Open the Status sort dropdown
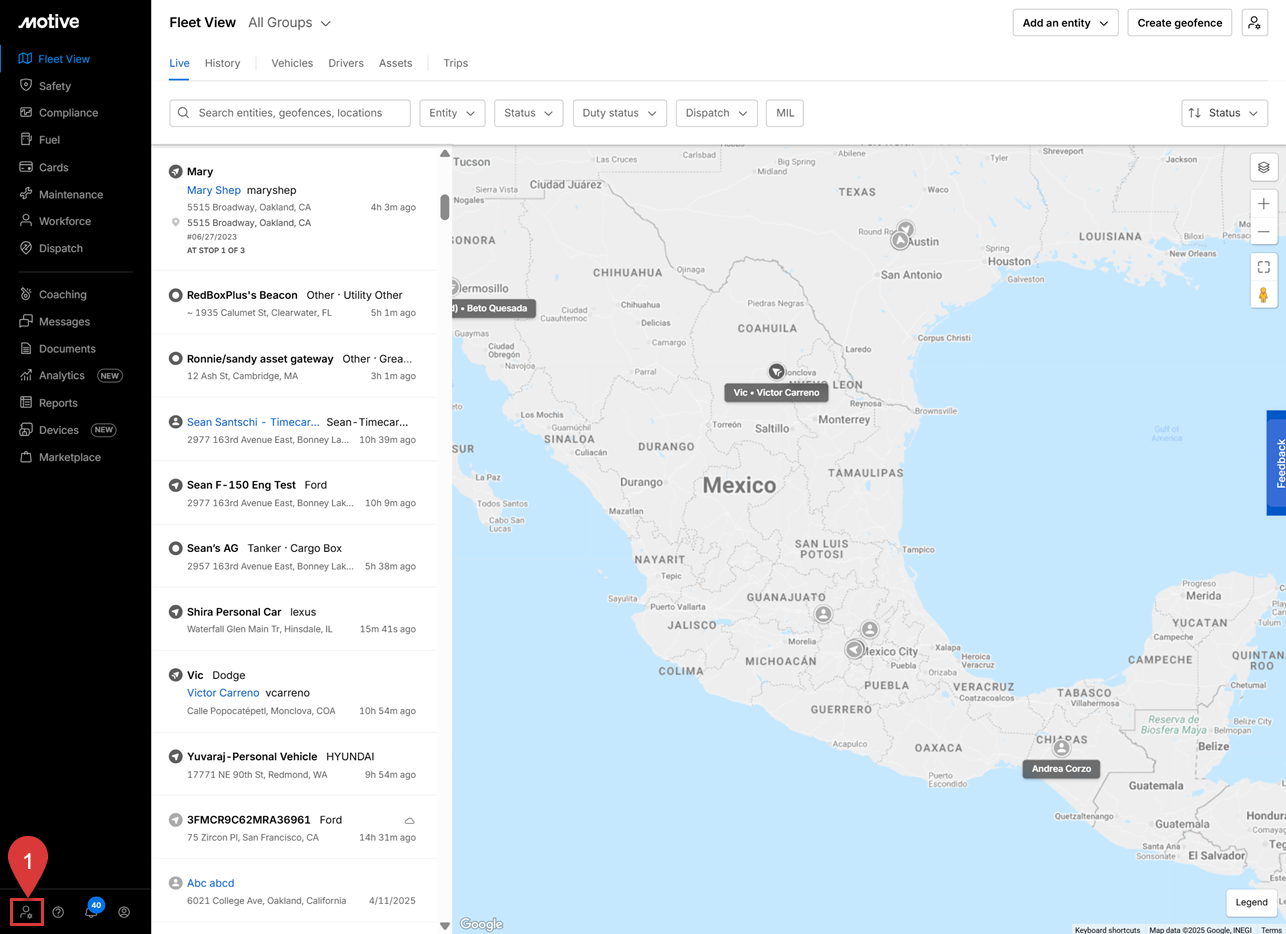Image resolution: width=1286 pixels, height=934 pixels. tap(1224, 113)
